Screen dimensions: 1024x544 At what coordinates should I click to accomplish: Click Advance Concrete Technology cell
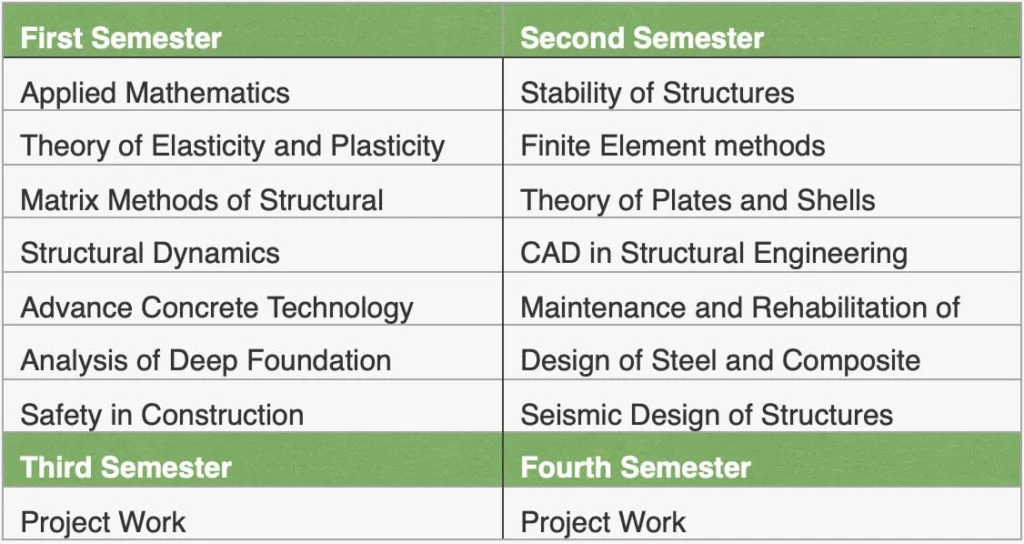[217, 307]
